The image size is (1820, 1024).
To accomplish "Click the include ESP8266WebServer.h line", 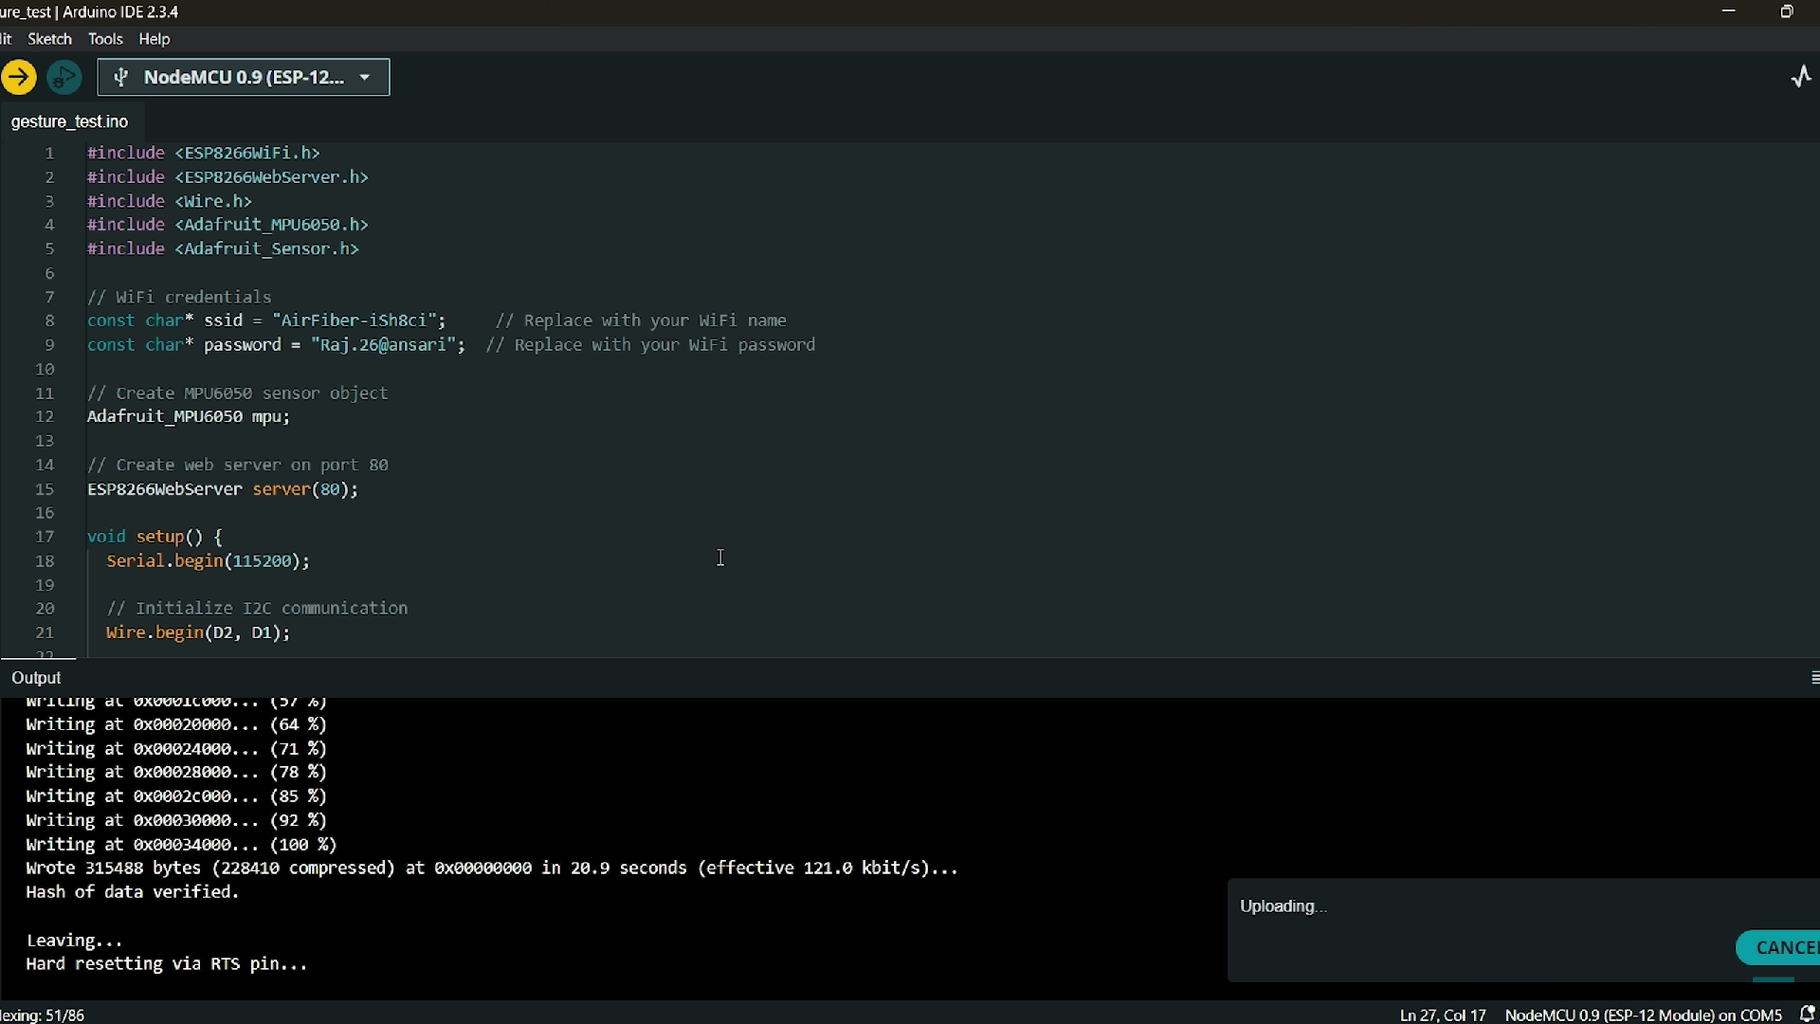I will (228, 177).
